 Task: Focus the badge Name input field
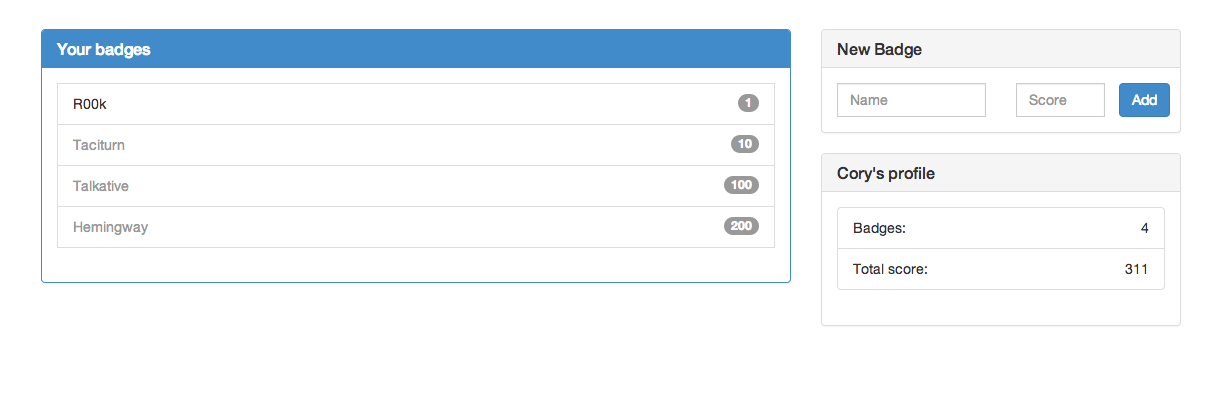911,100
